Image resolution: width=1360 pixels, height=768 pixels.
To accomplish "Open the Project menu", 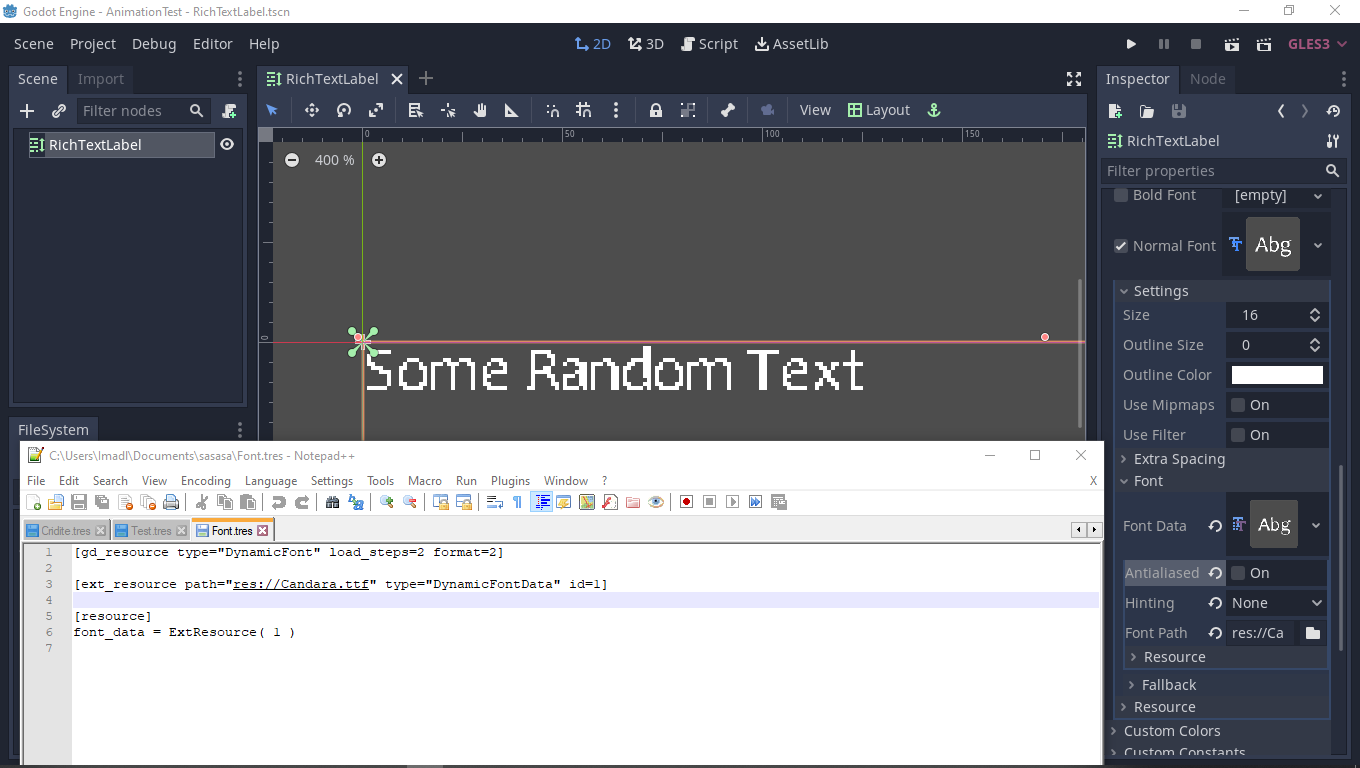I will click(93, 44).
